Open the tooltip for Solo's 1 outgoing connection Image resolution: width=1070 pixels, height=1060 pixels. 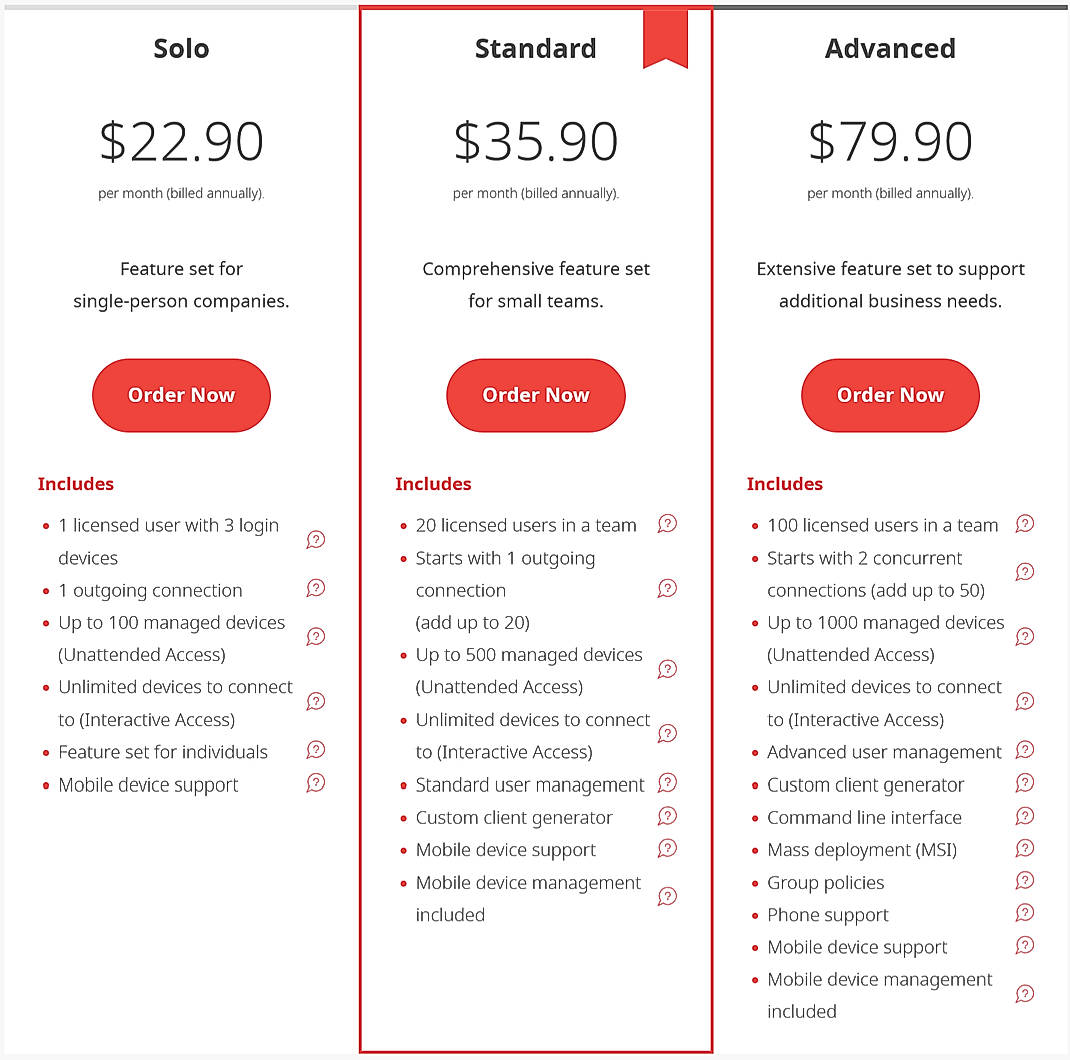(x=316, y=589)
